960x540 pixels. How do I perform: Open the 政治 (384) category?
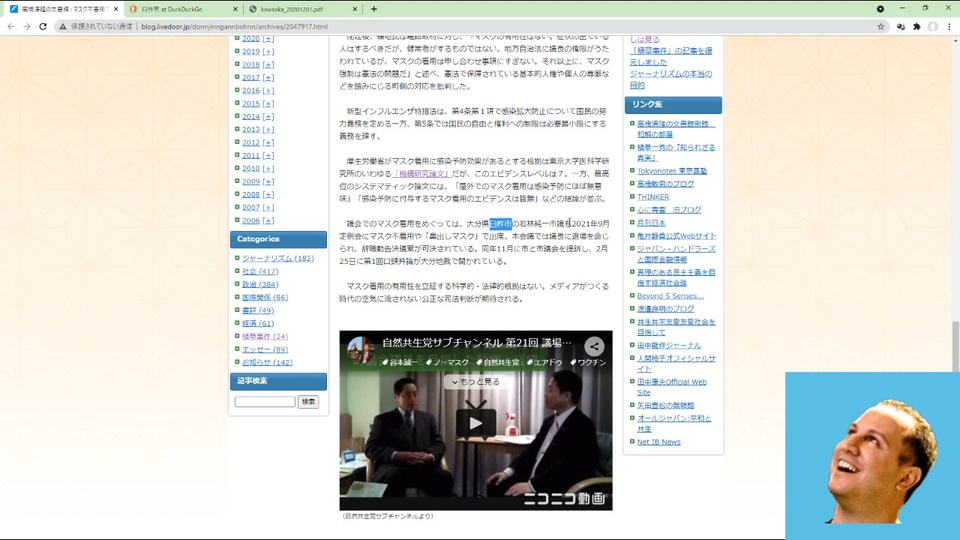coord(260,284)
